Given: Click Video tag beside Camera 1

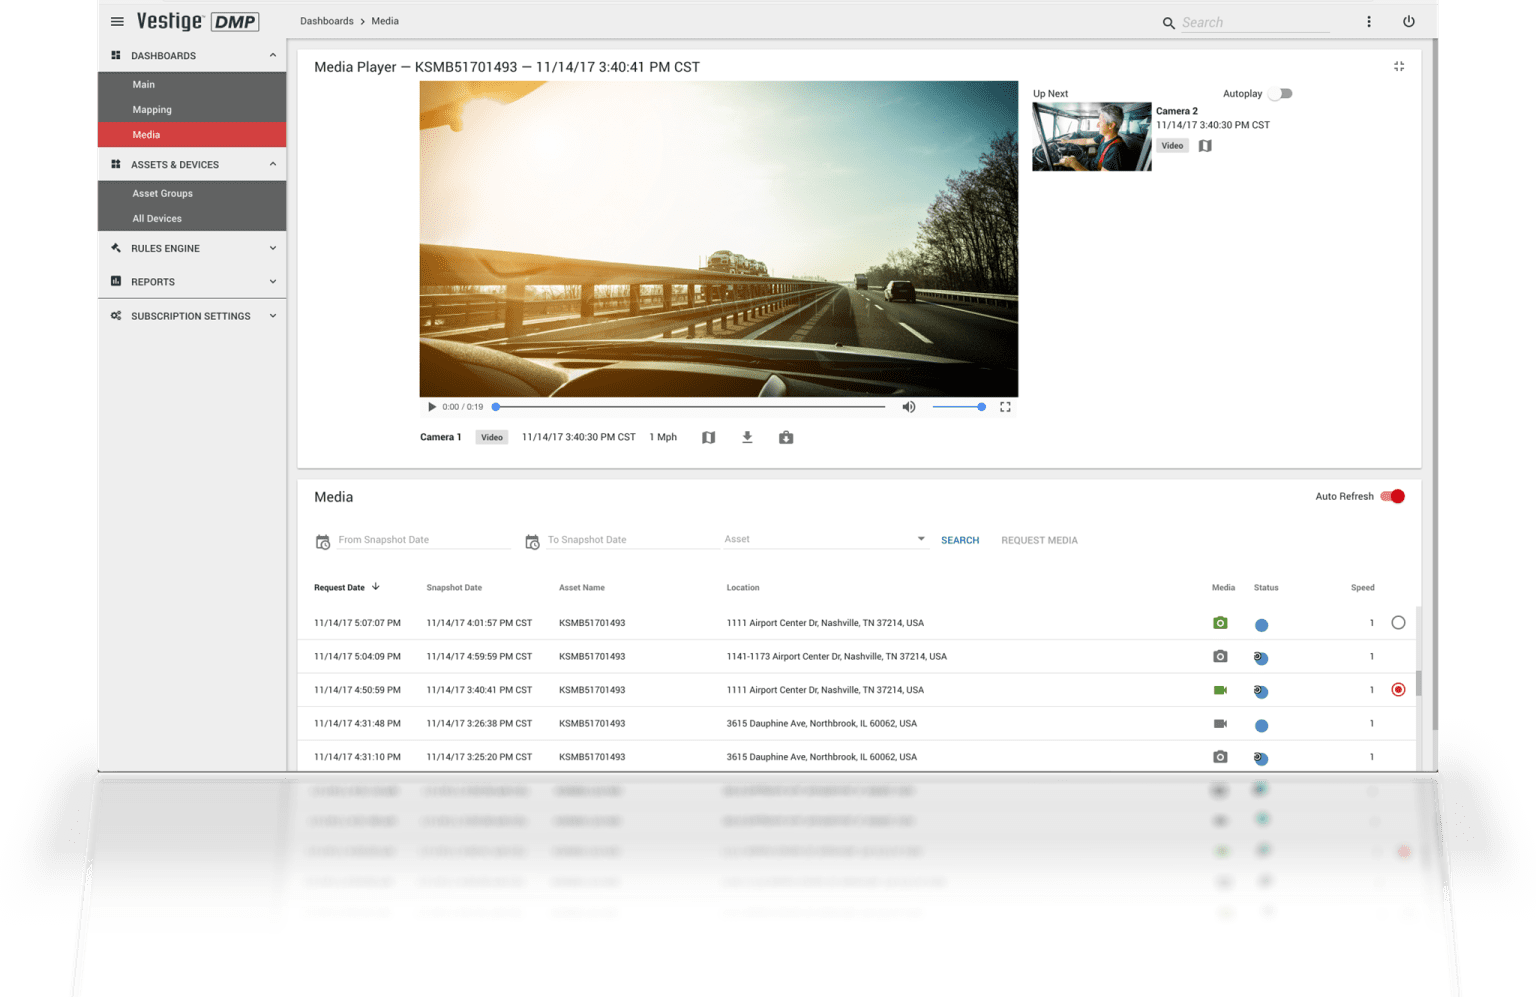Looking at the screenshot, I should click(492, 438).
